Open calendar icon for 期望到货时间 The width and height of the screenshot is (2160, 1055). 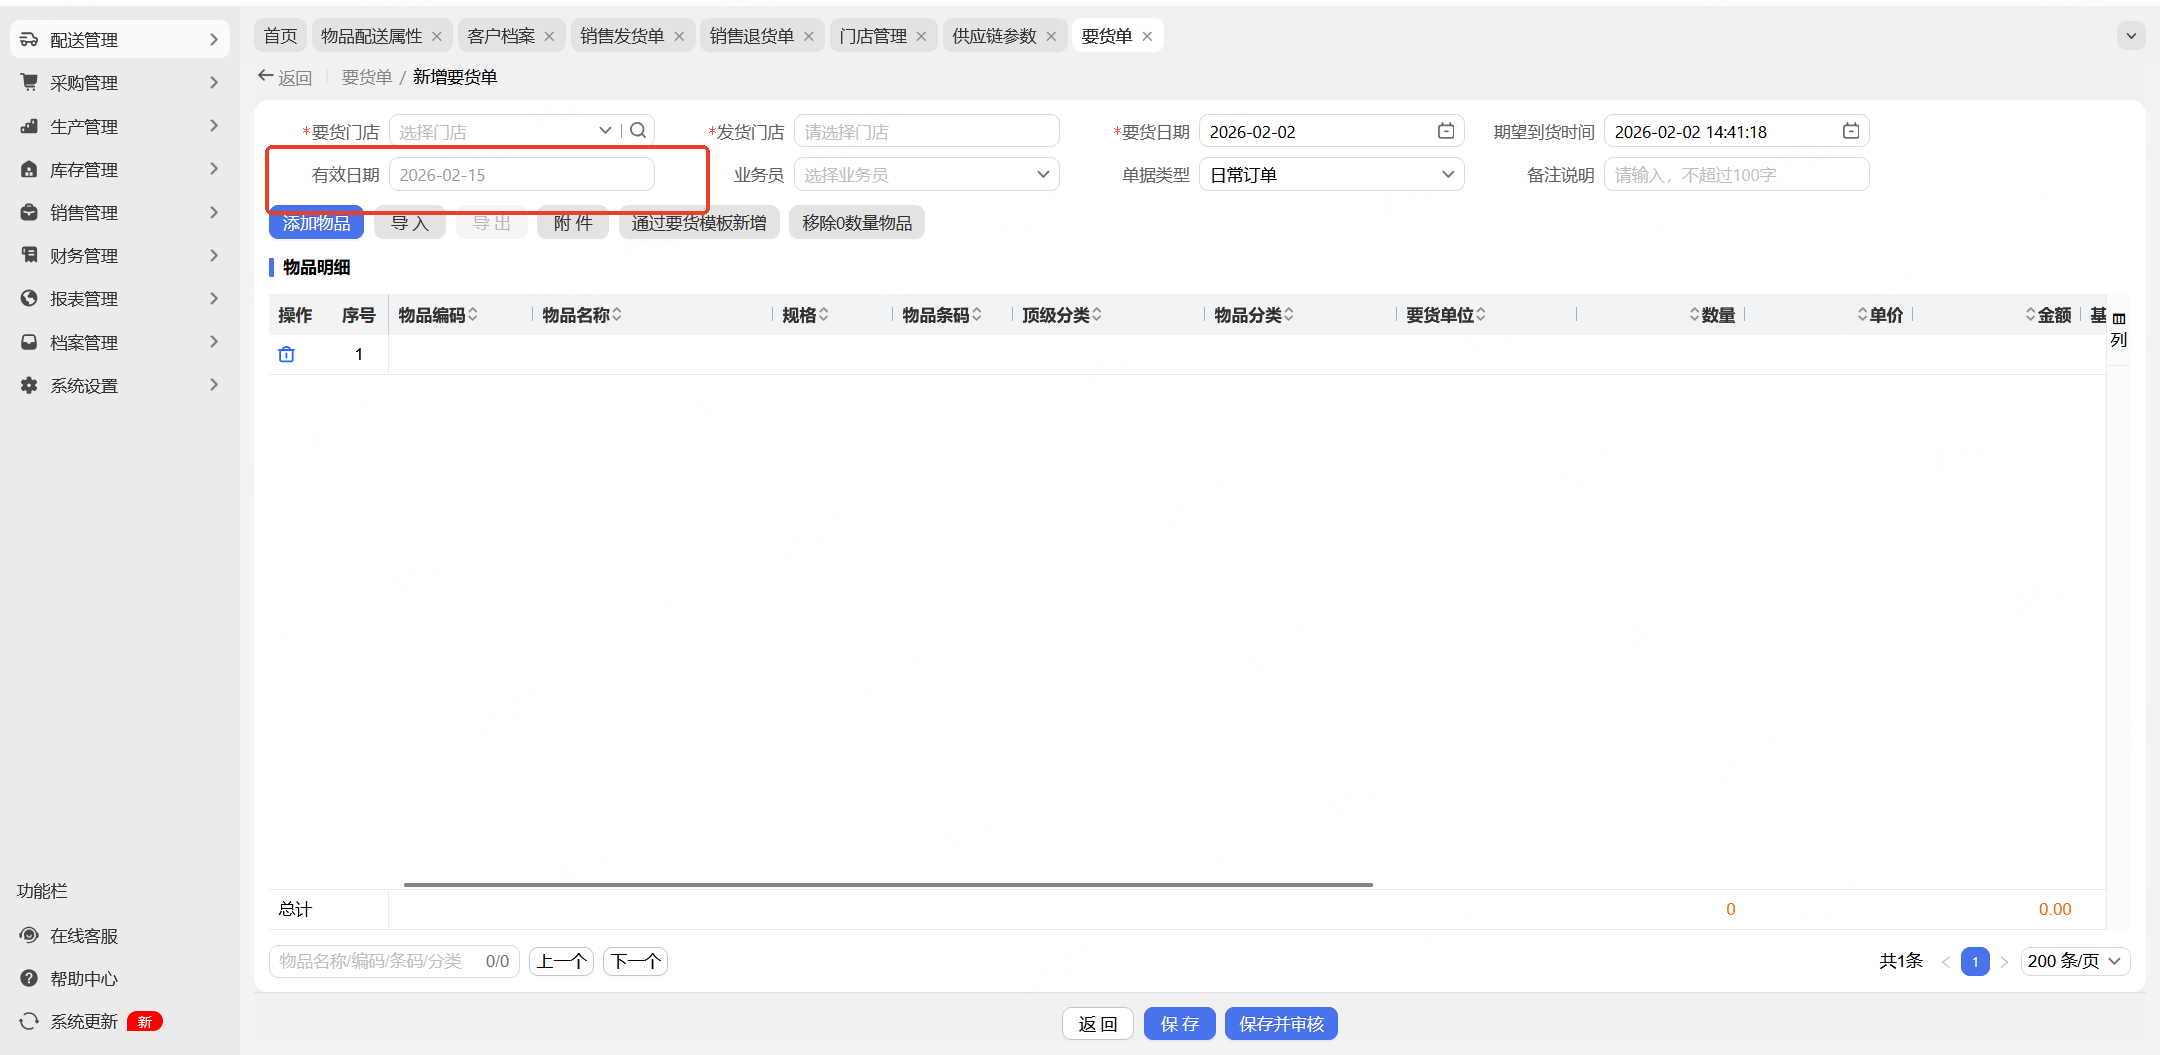(x=1851, y=131)
